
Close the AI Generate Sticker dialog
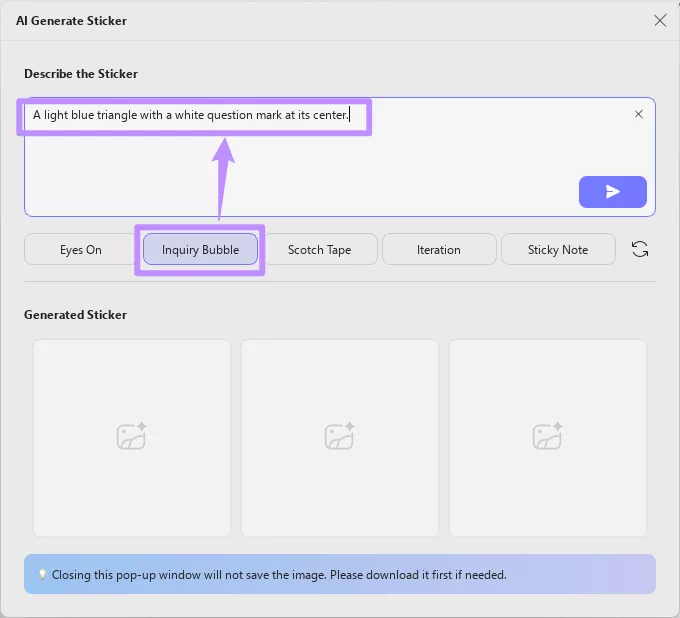660,20
